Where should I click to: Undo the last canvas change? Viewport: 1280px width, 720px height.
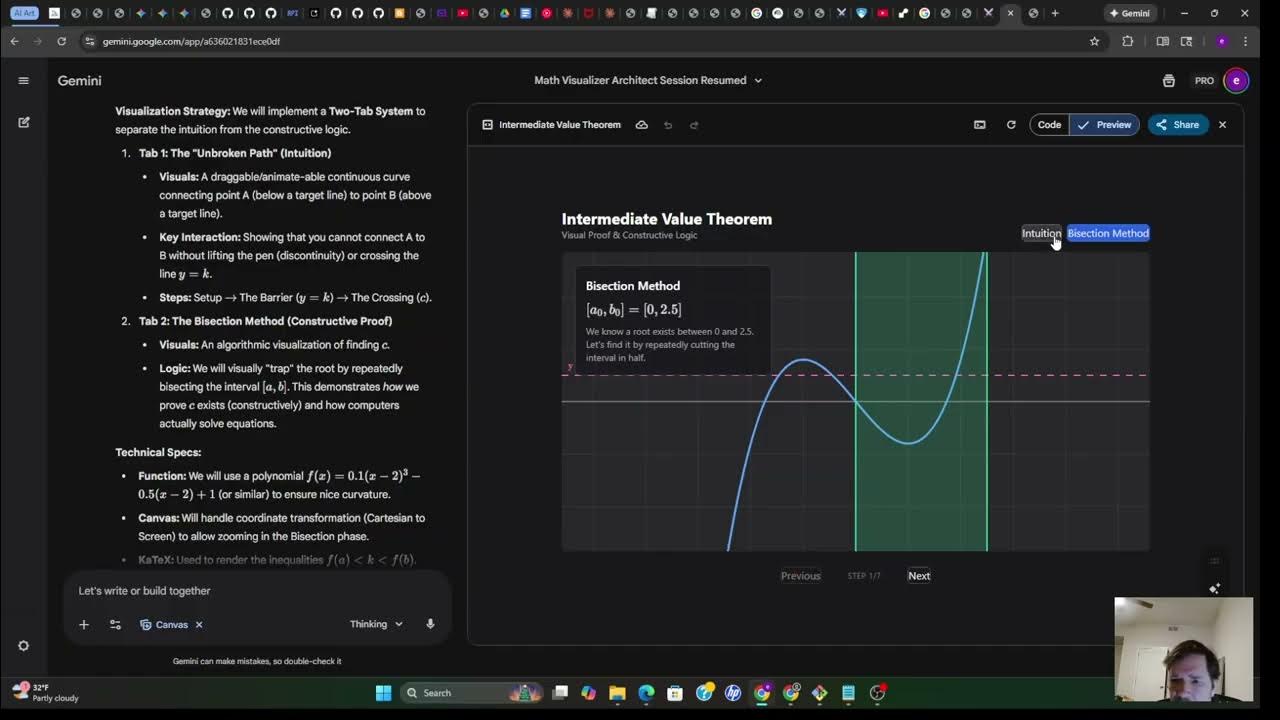(x=668, y=124)
